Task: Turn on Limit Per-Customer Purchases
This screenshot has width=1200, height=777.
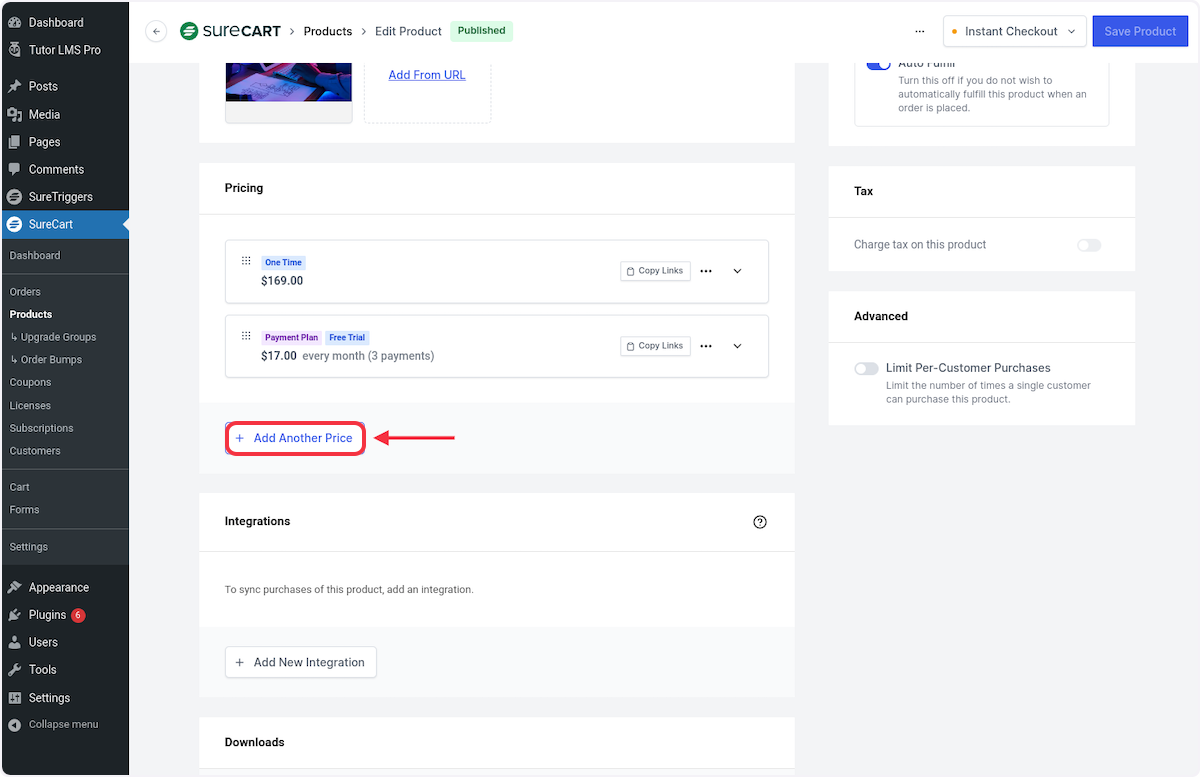Action: (x=866, y=368)
